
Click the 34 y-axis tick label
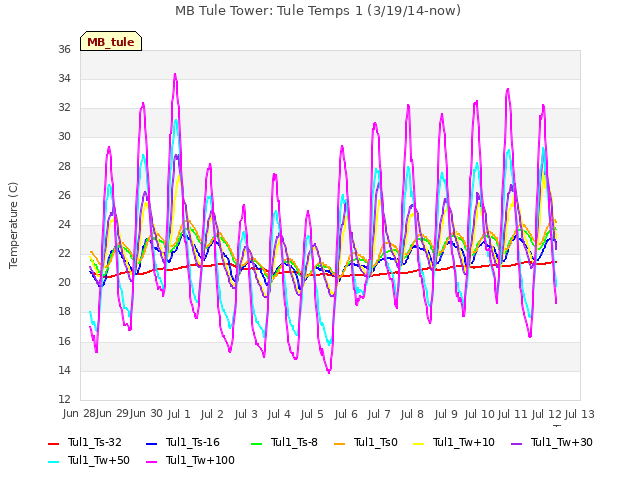[64, 79]
